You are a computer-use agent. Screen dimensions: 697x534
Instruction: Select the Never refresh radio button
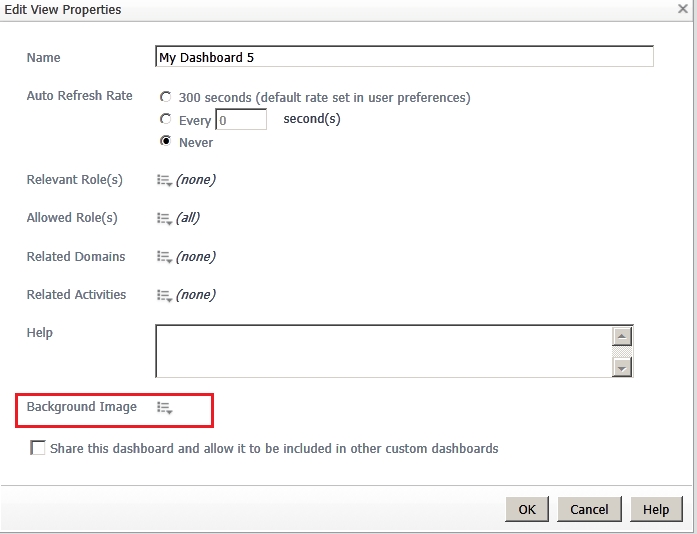165,141
